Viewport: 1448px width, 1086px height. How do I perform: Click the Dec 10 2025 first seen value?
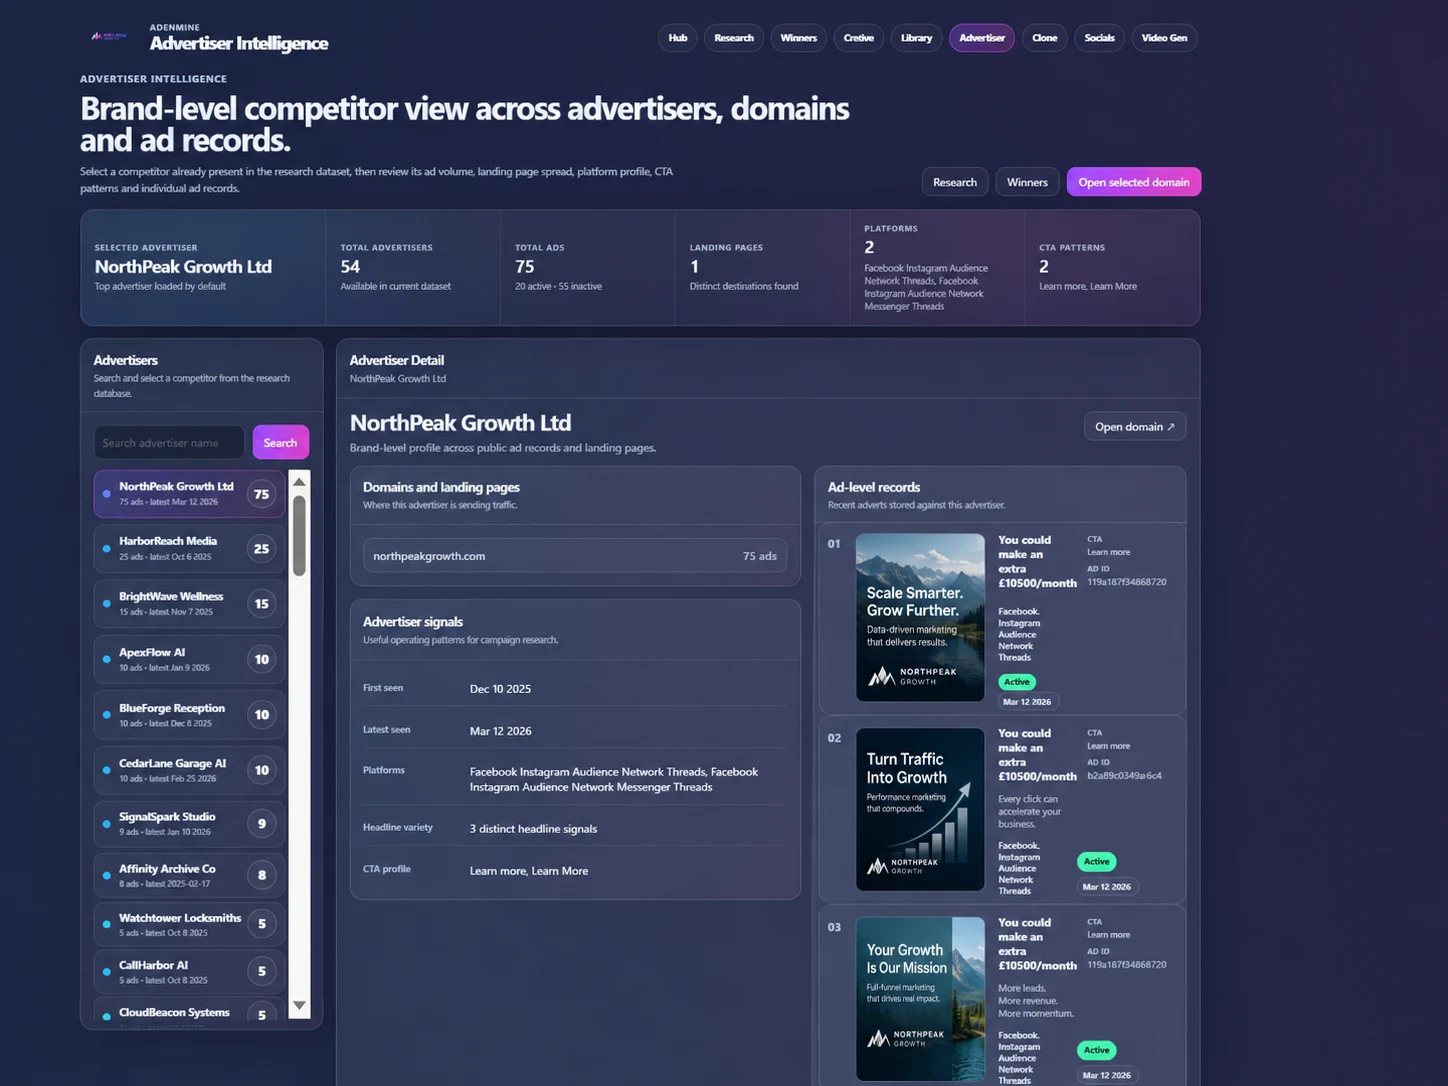(x=500, y=689)
